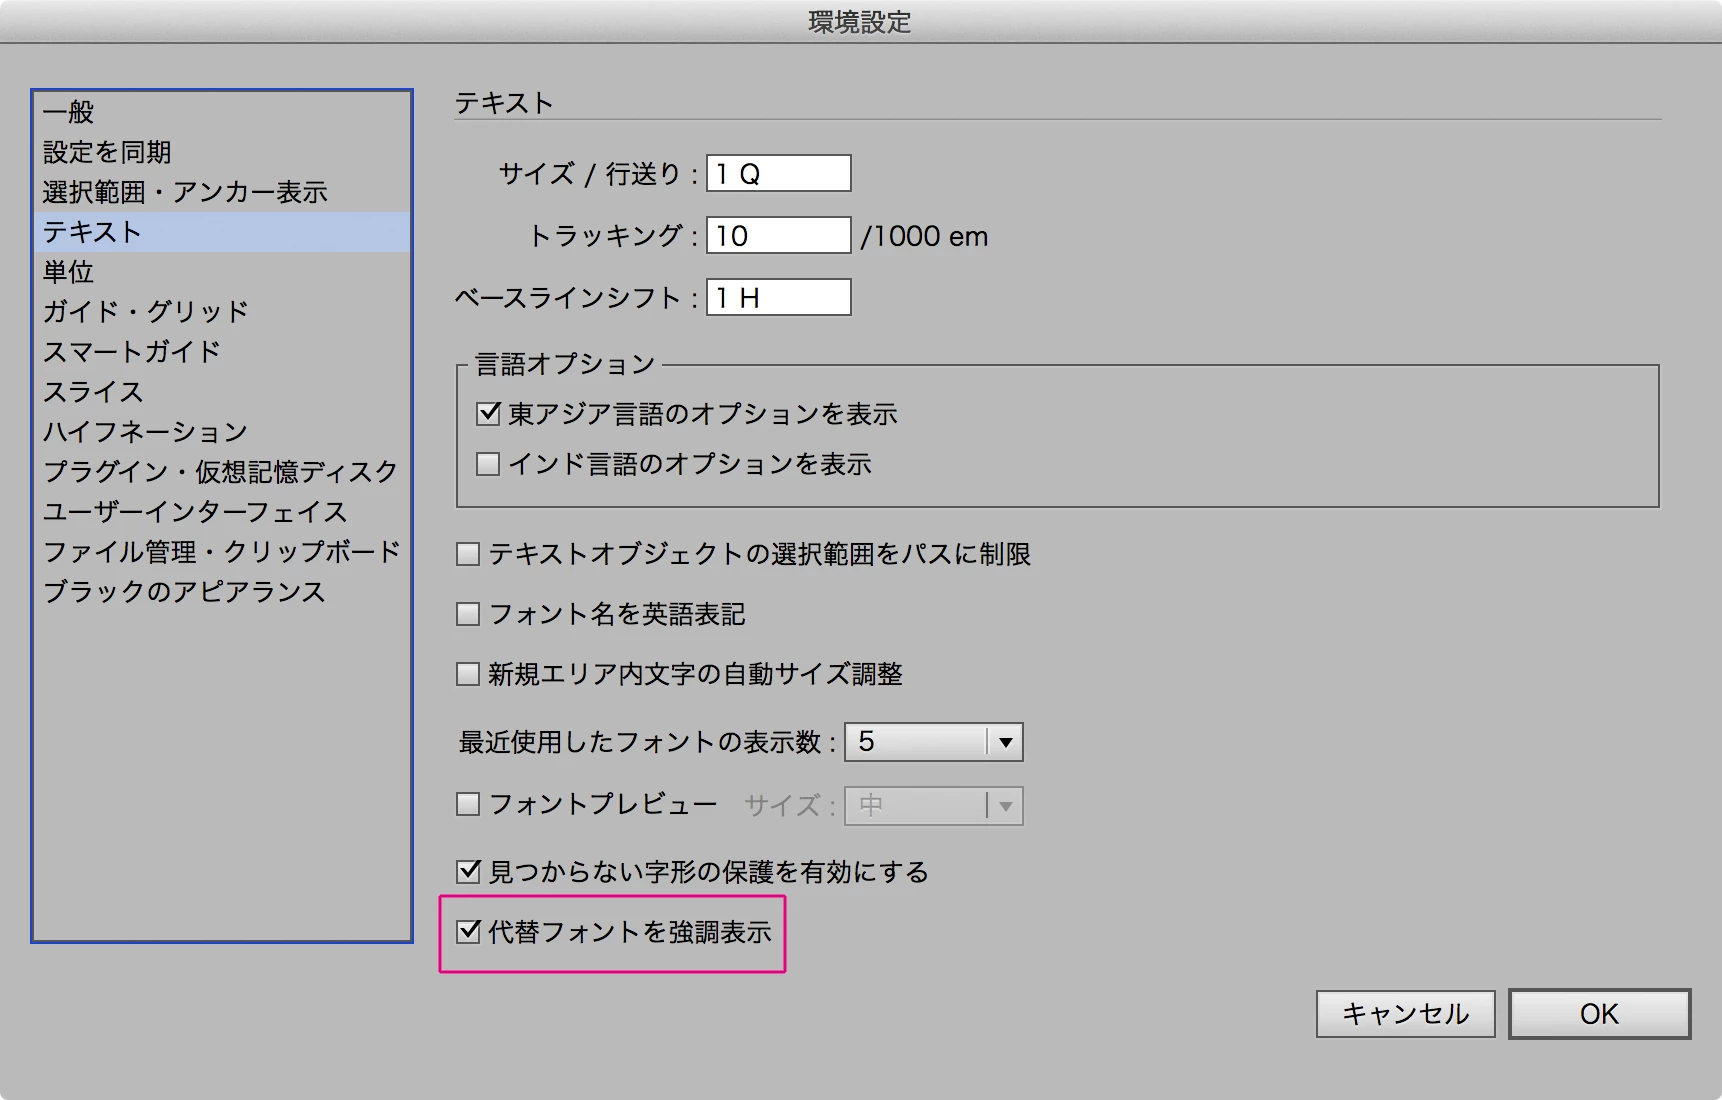1722x1100 pixels.
Task: Toggle 新規エリア内文字の自動サイズ調整 checkbox
Action: 468,674
